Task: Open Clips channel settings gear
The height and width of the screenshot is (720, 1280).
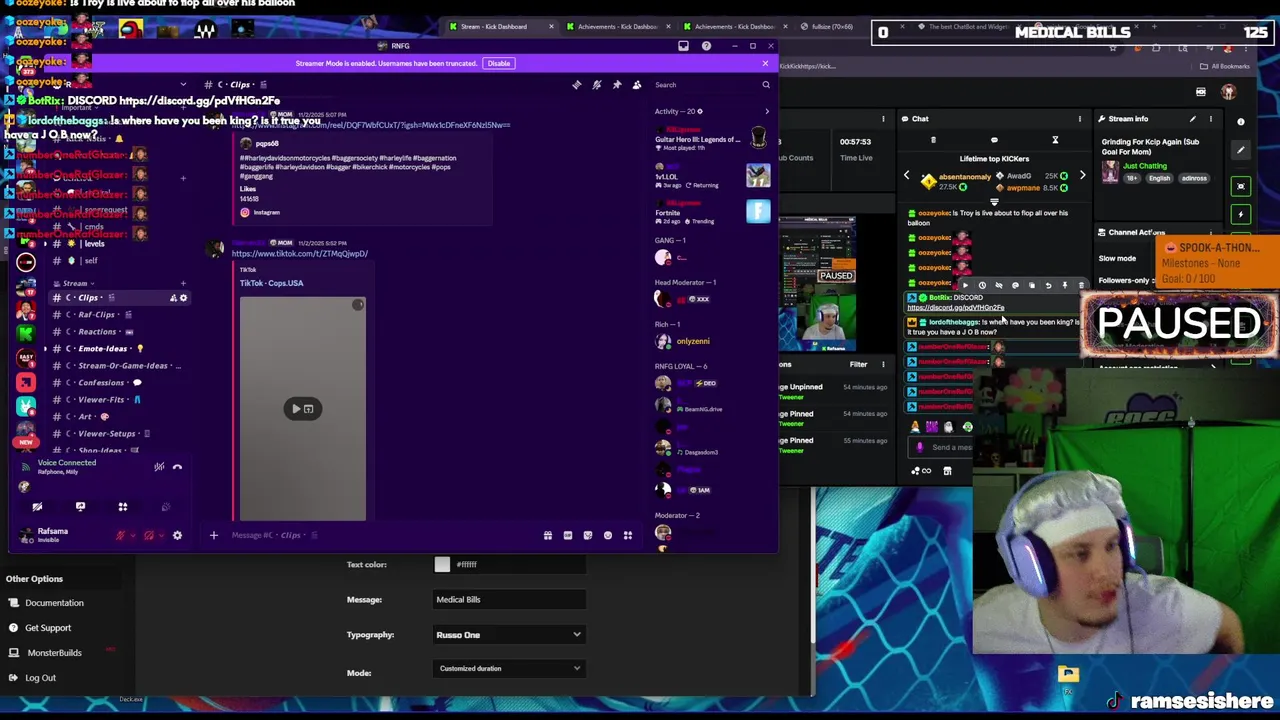Action: click(x=183, y=298)
